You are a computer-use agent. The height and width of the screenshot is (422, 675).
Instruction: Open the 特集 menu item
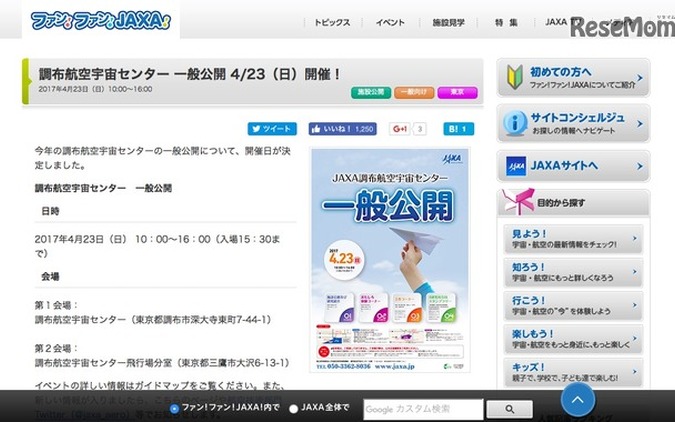click(x=506, y=22)
